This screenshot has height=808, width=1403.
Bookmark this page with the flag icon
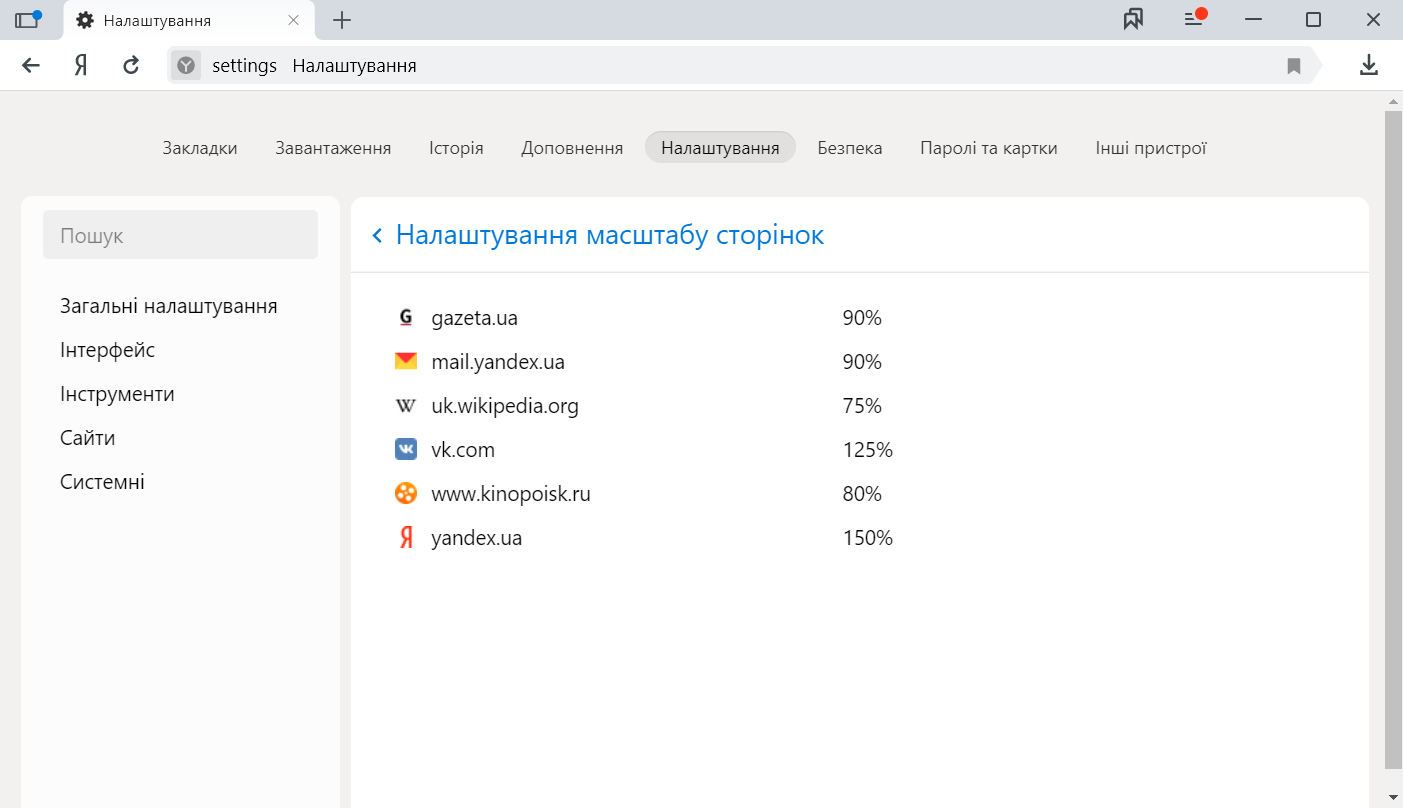pyautogui.click(x=1294, y=66)
